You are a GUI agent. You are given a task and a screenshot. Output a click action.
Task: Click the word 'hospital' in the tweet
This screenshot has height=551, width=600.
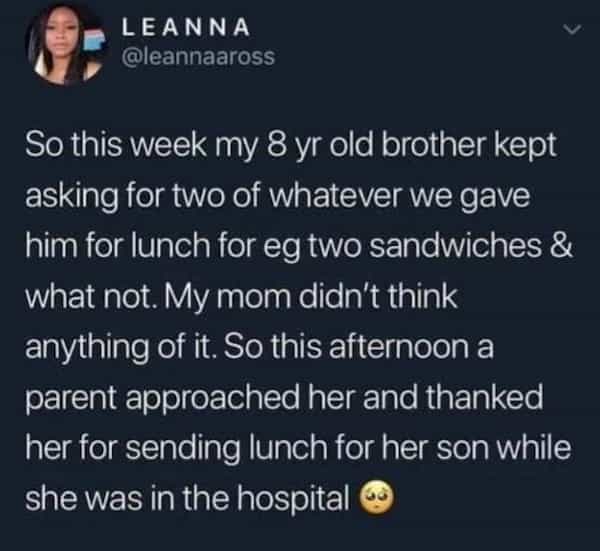coord(302,497)
